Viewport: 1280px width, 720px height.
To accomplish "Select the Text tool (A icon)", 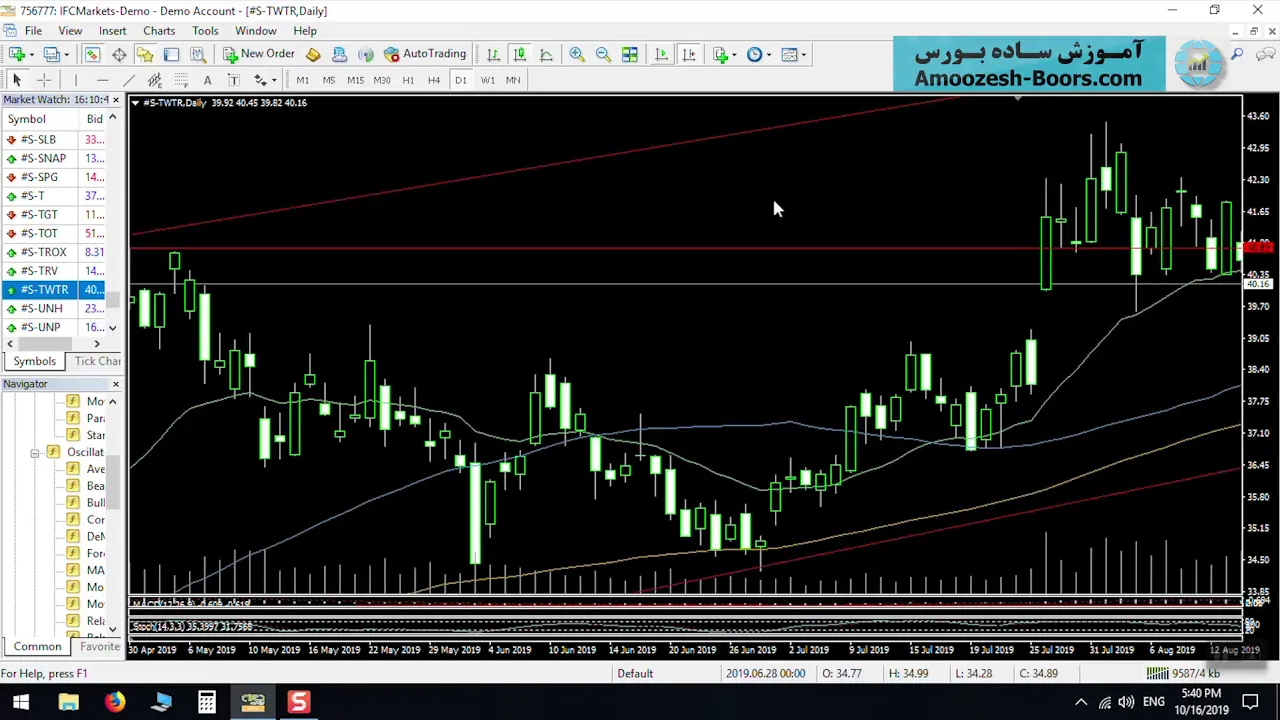I will tap(207, 80).
